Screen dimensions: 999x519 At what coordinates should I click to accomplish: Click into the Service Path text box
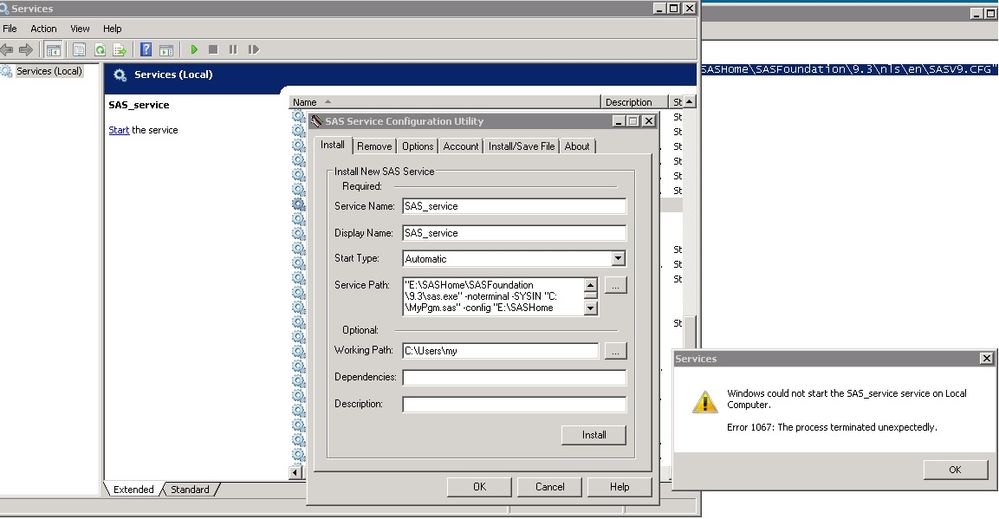pyautogui.click(x=494, y=296)
